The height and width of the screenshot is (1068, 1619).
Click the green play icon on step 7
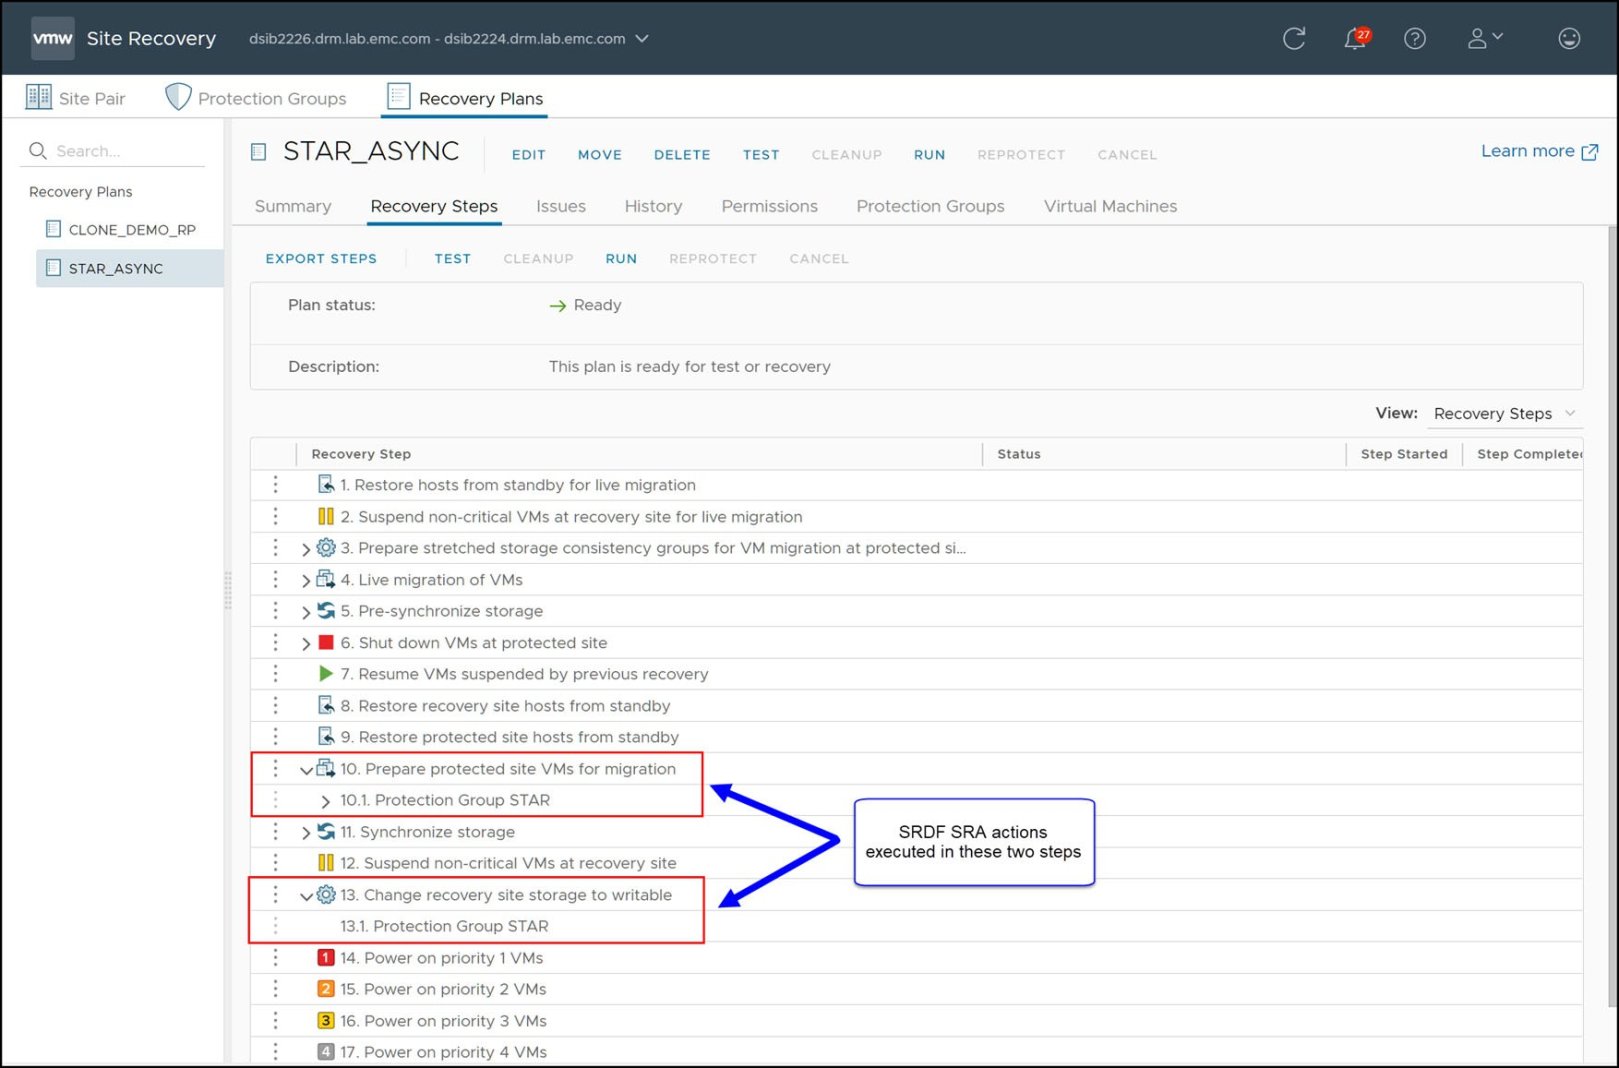coord(326,673)
